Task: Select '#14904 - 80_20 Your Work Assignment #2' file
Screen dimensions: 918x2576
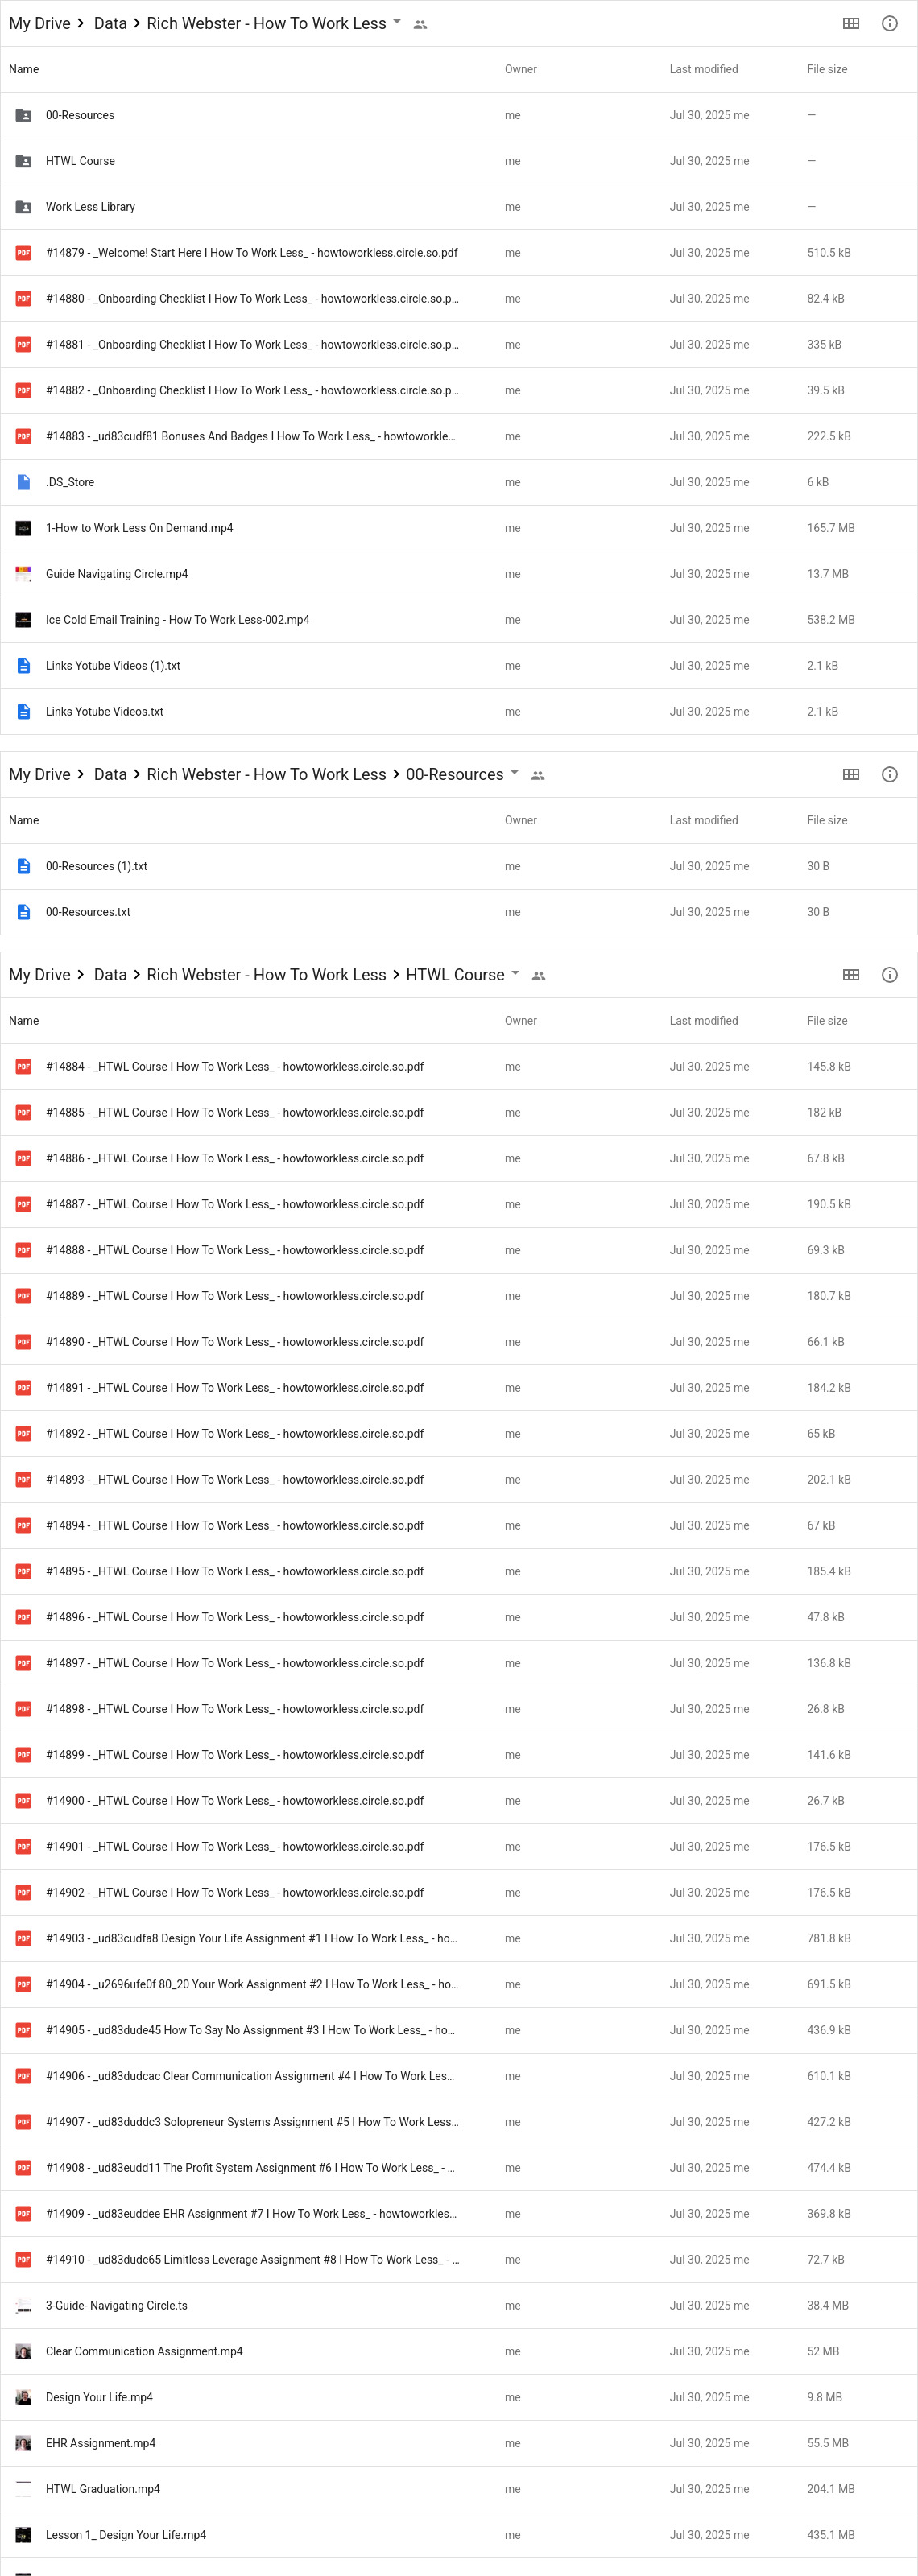Action: [x=252, y=1984]
